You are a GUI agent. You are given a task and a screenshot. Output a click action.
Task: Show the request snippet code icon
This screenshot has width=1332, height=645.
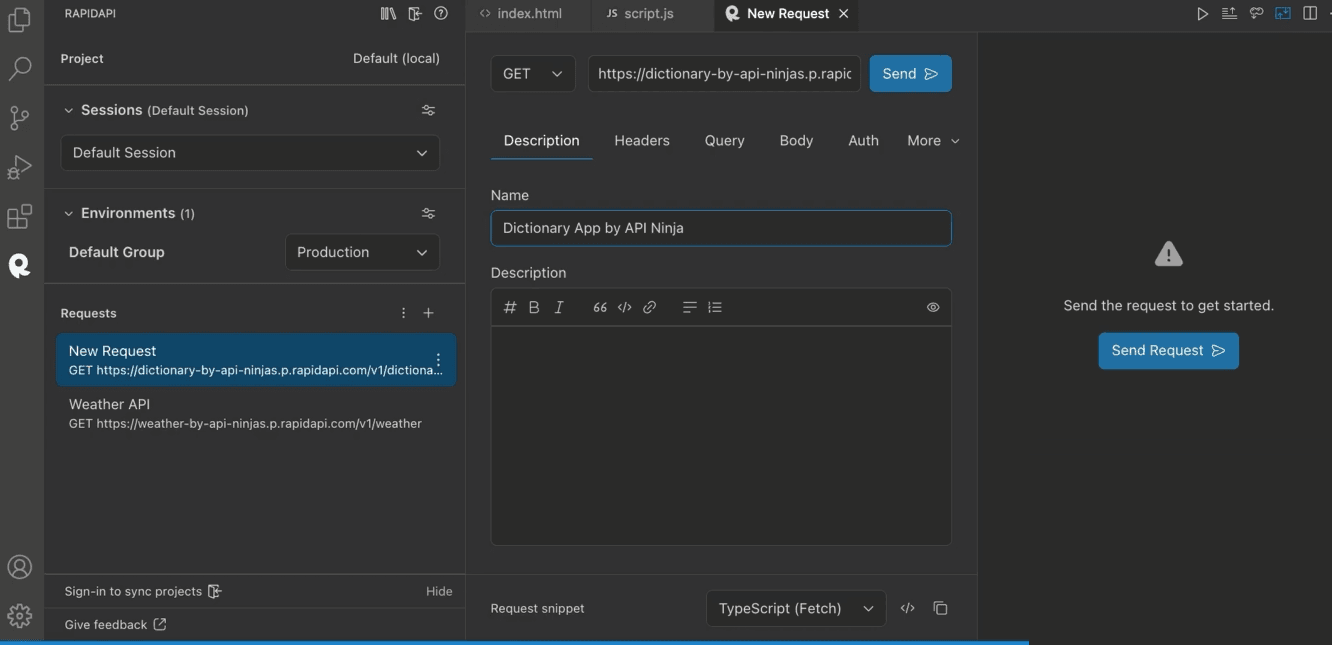[908, 608]
